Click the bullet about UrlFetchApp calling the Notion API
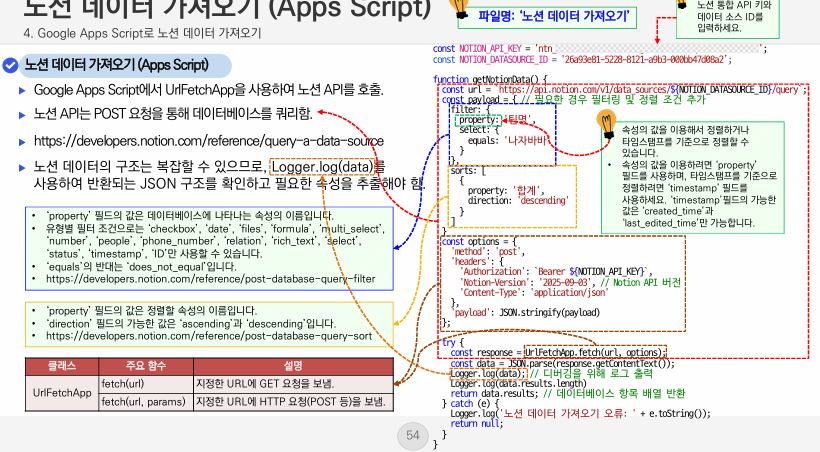Screen dimensions: 820x452 [x=209, y=90]
